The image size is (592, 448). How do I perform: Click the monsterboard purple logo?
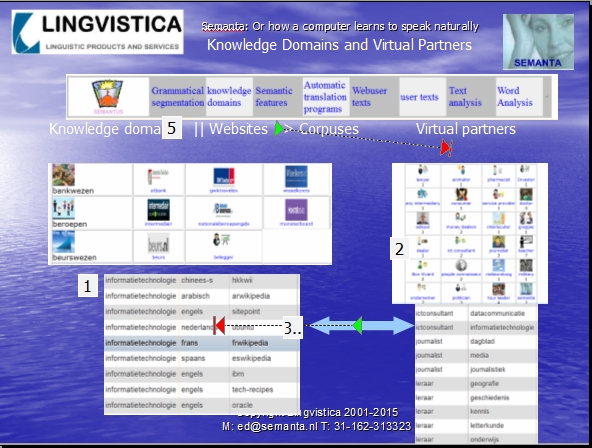[x=296, y=210]
